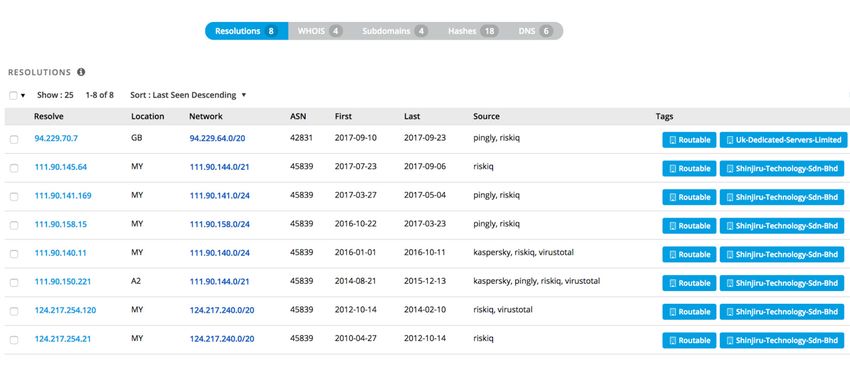850x371 pixels.
Task: Click Routable tag for 94.229.70.7
Action: pyautogui.click(x=689, y=140)
